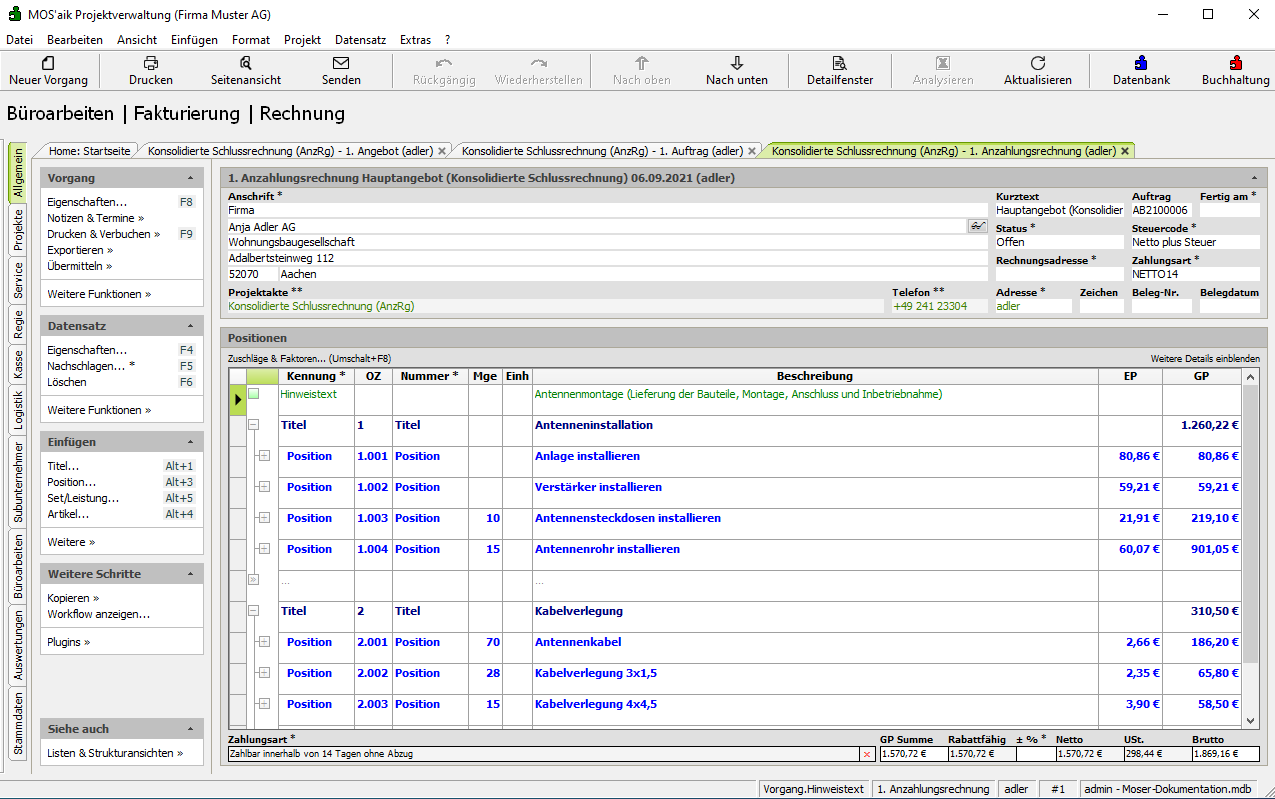This screenshot has width=1275, height=799.
Task: Click the Drucken printer icon
Action: tap(151, 63)
